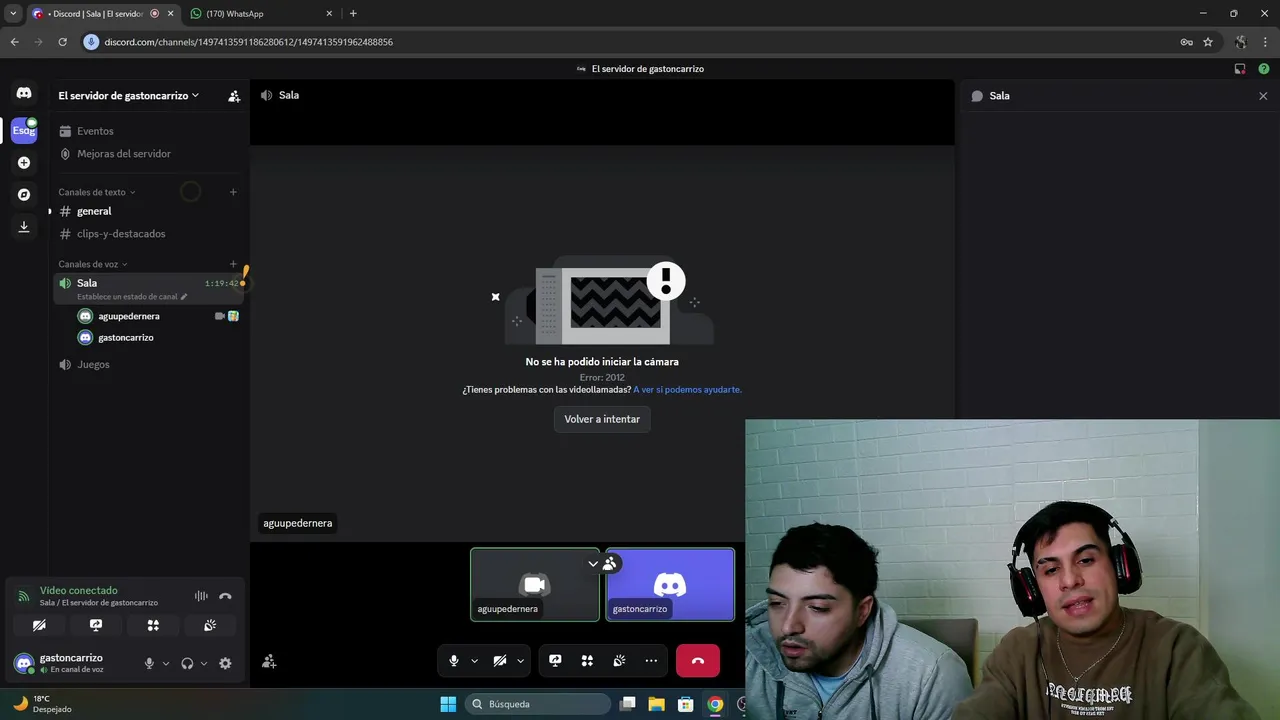Click the browser address bar URL
Image resolution: width=1280 pixels, height=720 pixels.
[x=248, y=42]
